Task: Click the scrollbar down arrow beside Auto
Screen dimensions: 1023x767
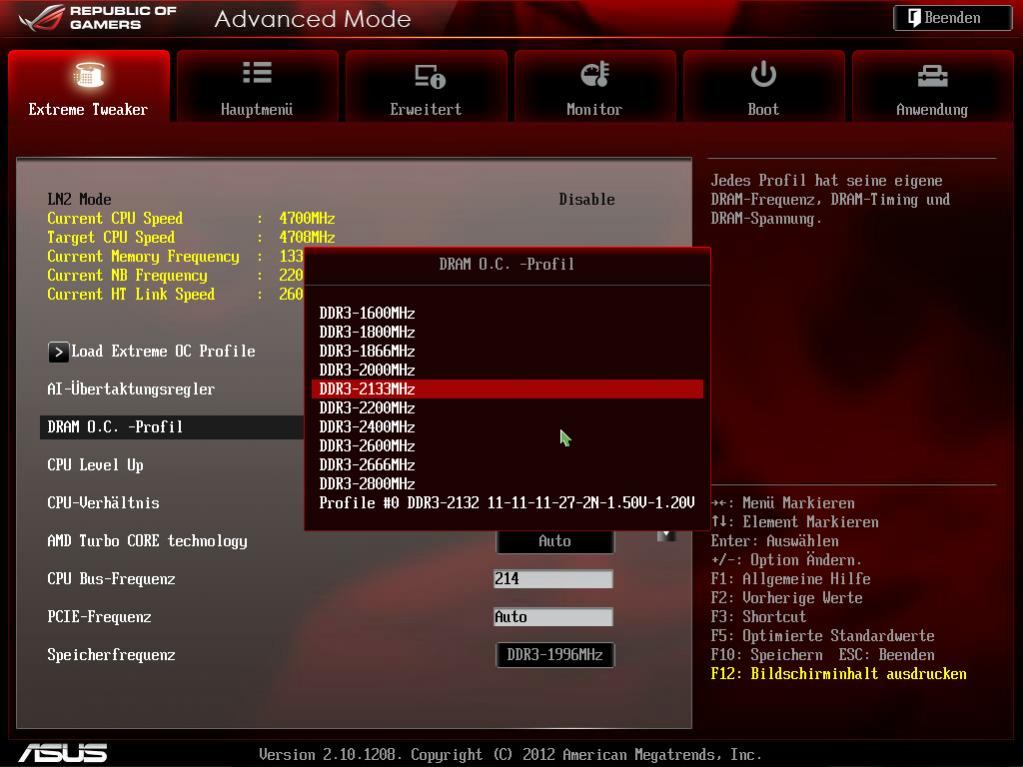Action: tap(665, 535)
